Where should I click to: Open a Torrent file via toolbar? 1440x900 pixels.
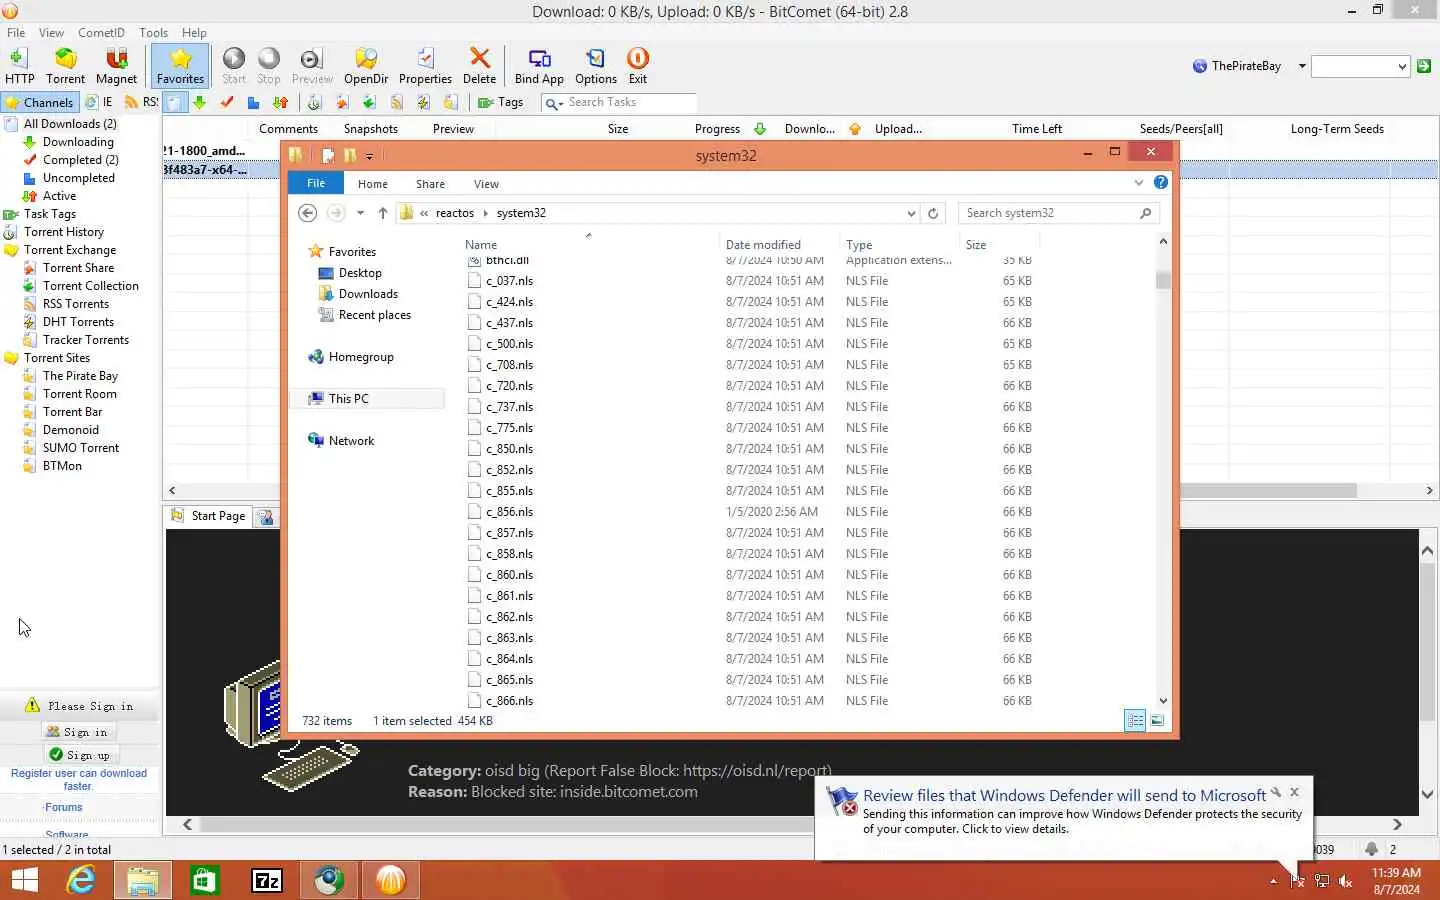pos(65,66)
